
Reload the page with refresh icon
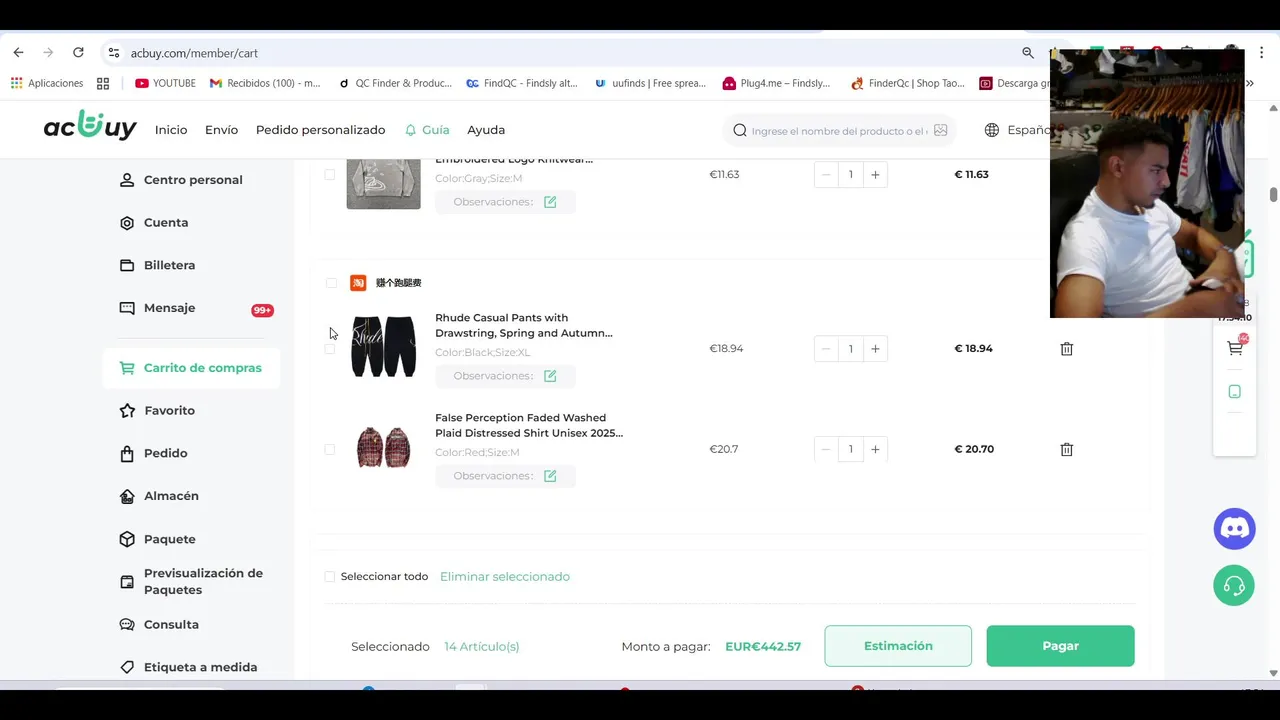(78, 53)
